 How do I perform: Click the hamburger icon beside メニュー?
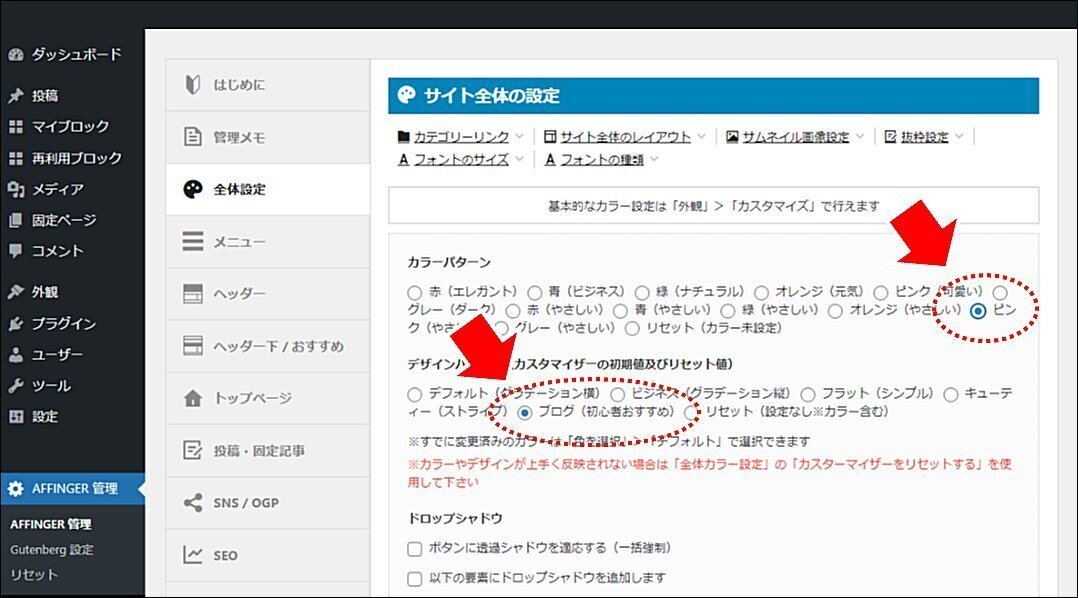(193, 241)
